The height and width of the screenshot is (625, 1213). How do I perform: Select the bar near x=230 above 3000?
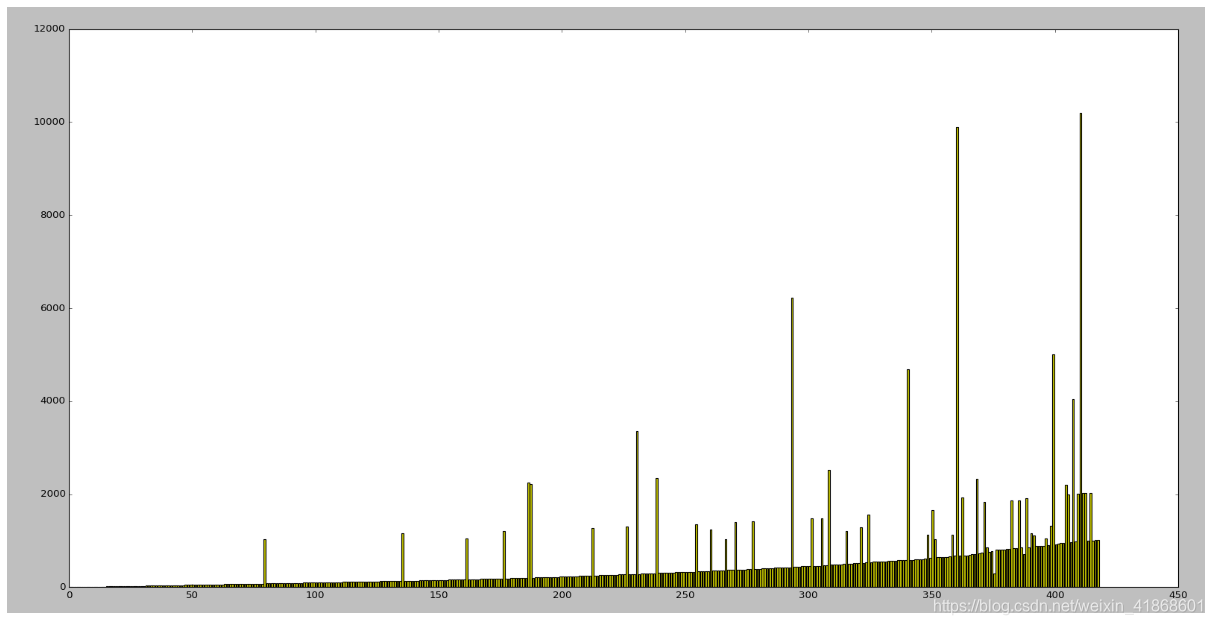(637, 509)
